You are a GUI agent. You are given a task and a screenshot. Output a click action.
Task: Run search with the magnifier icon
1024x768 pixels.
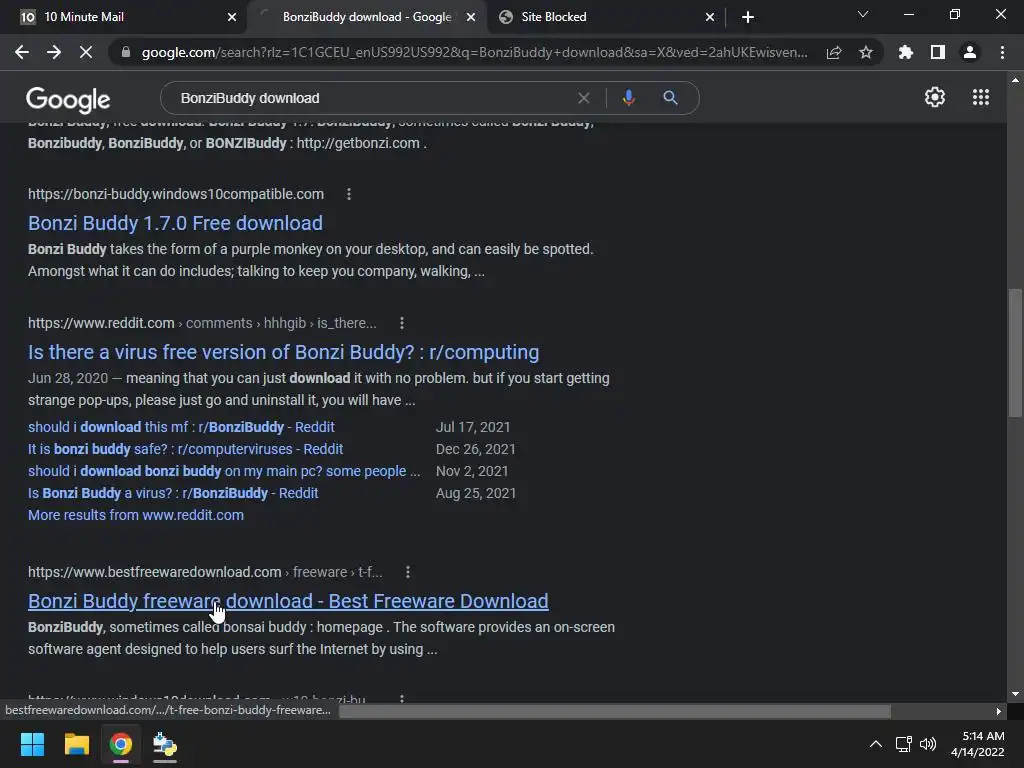(670, 98)
